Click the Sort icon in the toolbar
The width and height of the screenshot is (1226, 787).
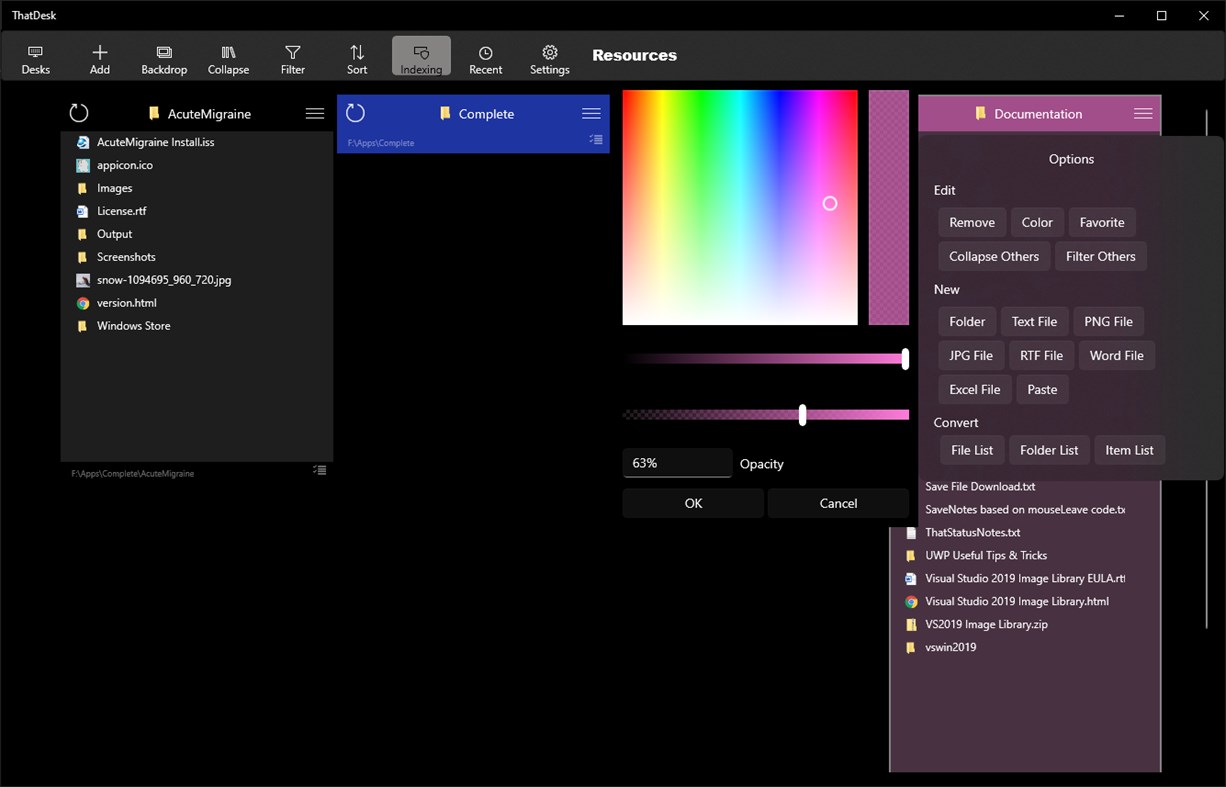pyautogui.click(x=356, y=56)
